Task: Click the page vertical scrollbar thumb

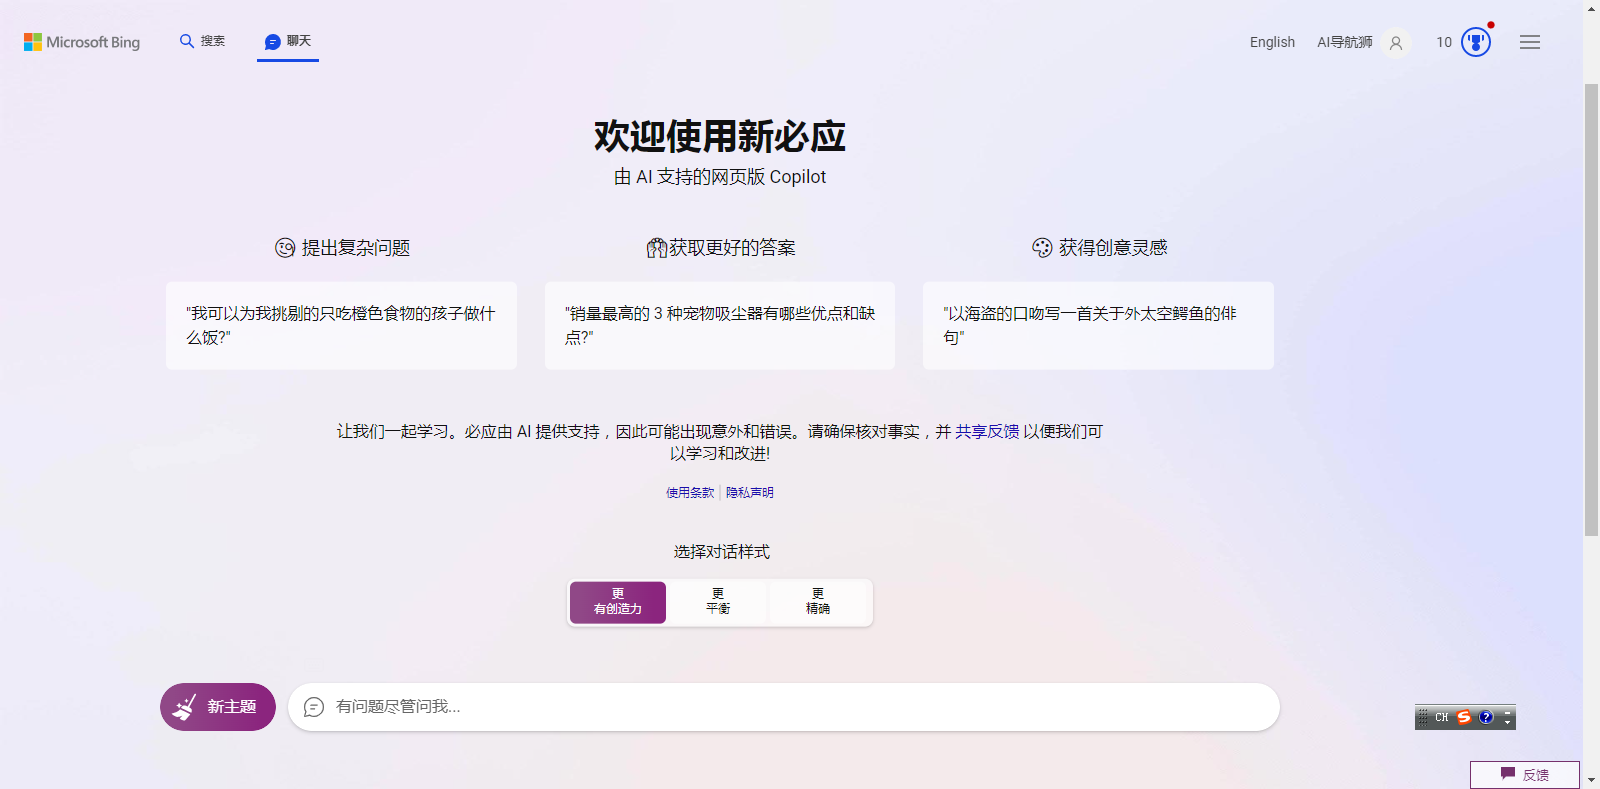Action: pos(1591,310)
